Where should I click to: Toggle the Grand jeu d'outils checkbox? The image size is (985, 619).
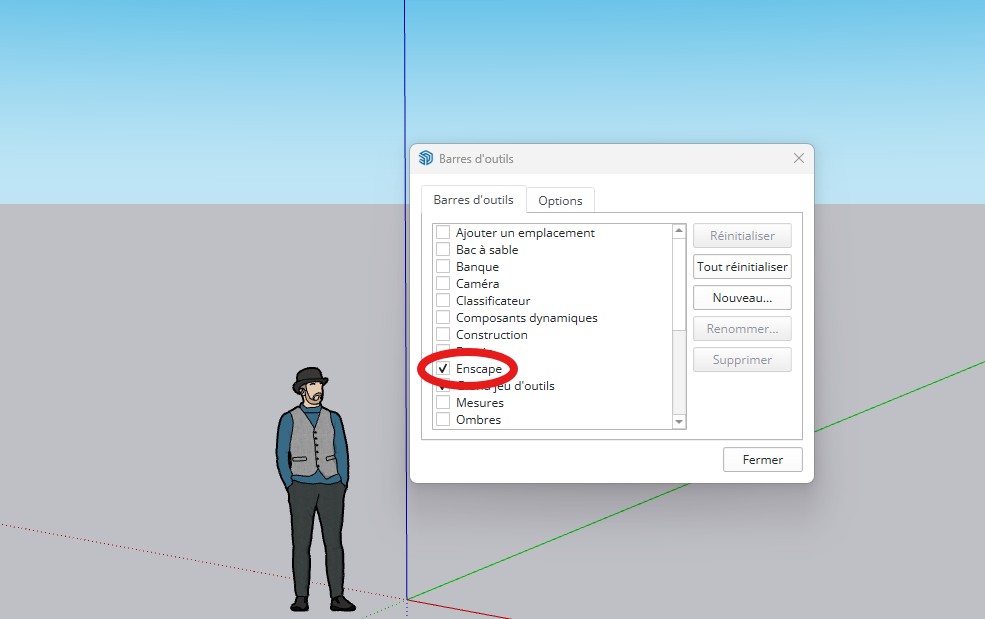pyautogui.click(x=443, y=385)
